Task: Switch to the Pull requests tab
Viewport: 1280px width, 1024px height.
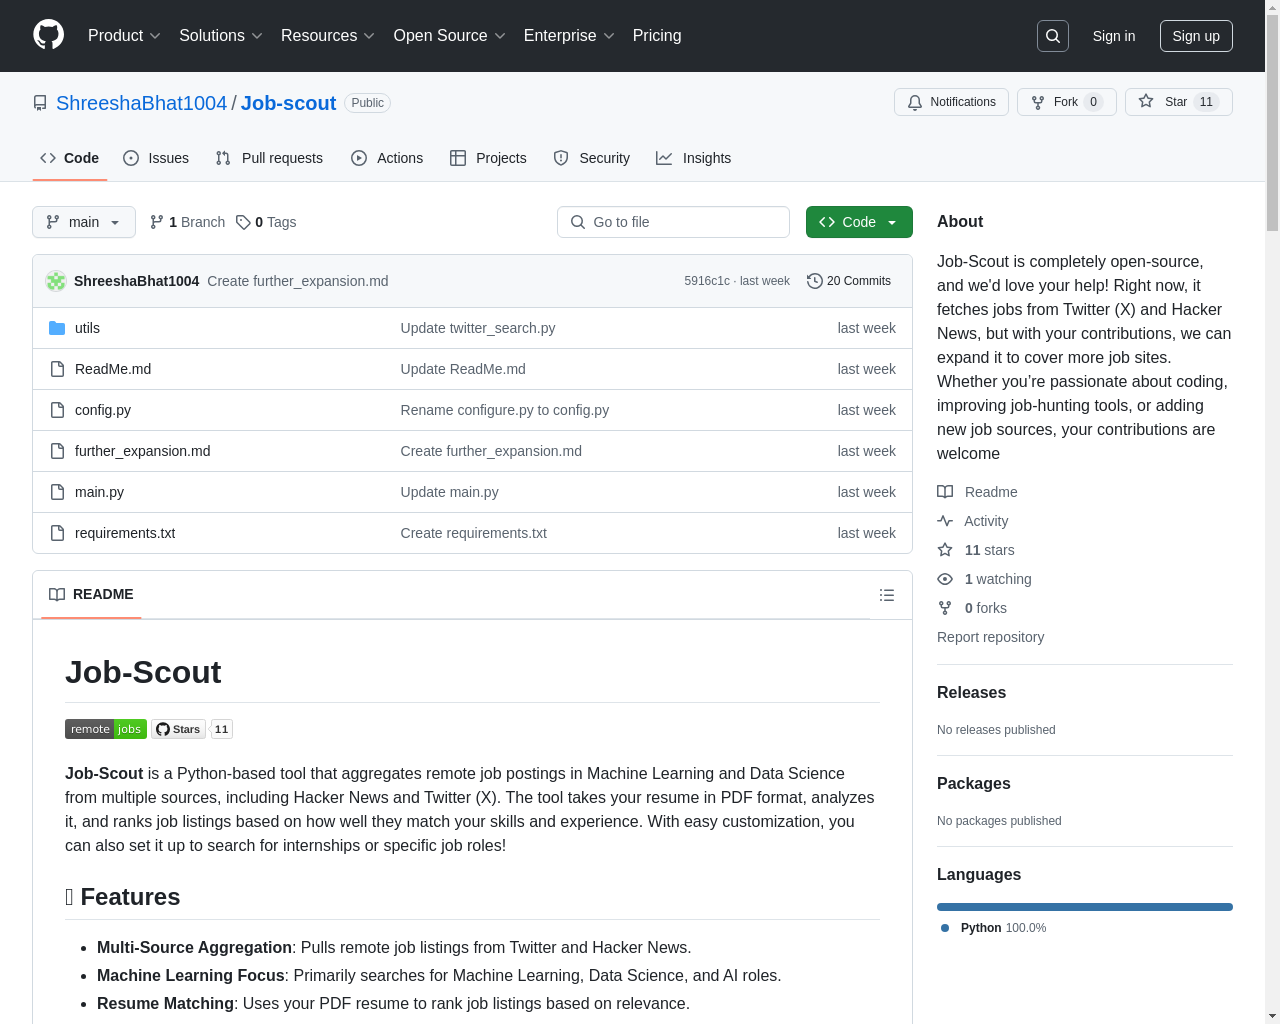Action: (269, 158)
